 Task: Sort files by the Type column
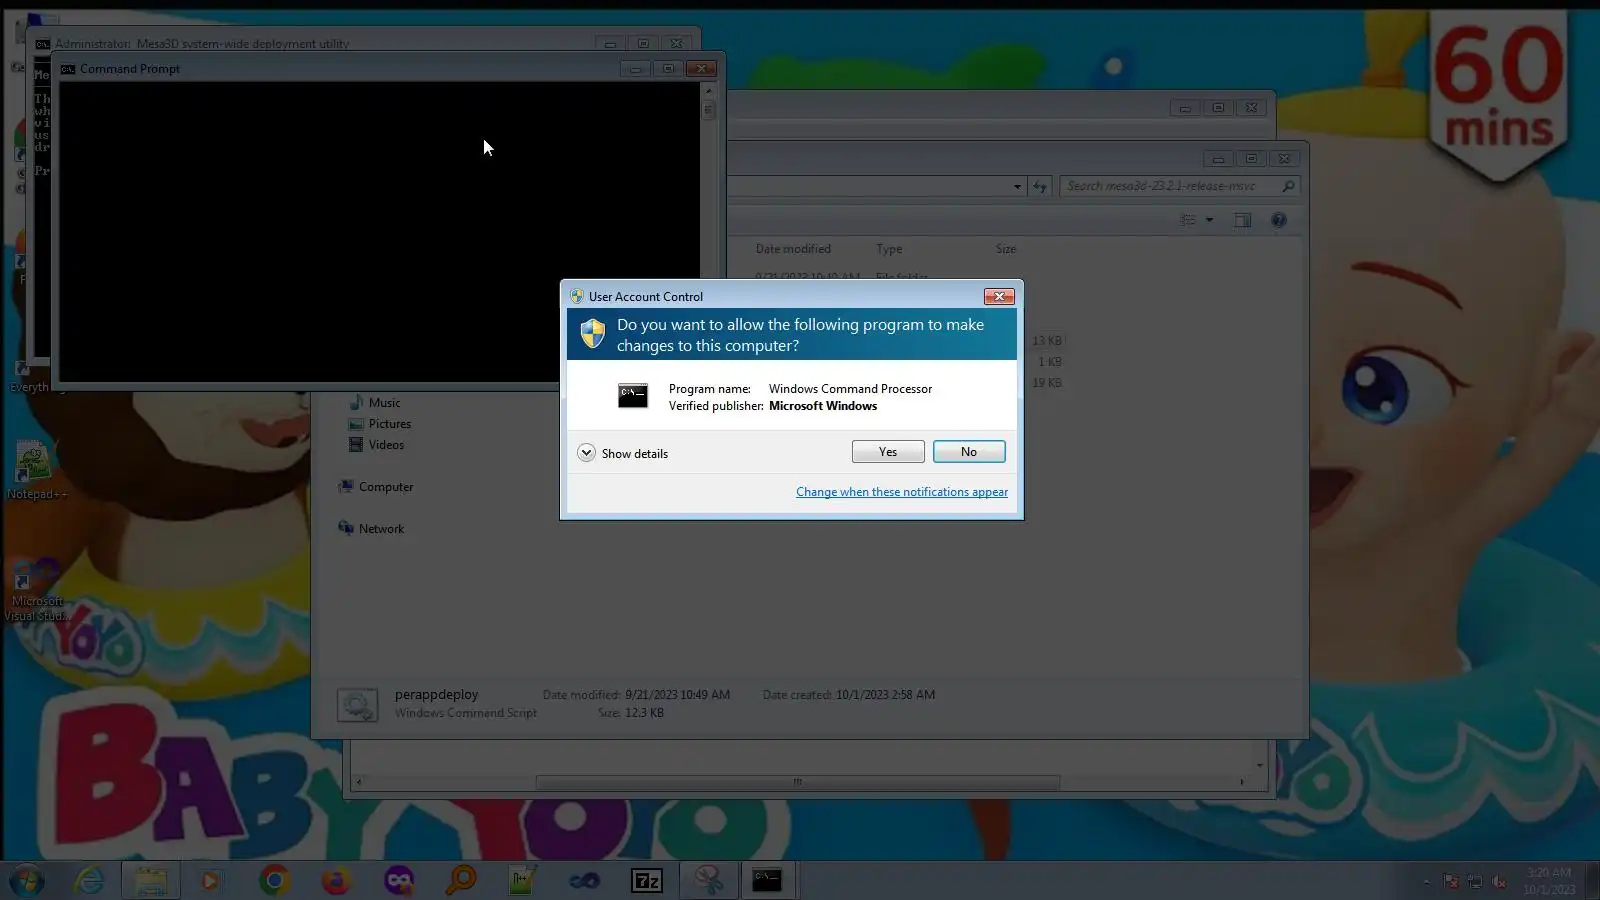point(889,249)
